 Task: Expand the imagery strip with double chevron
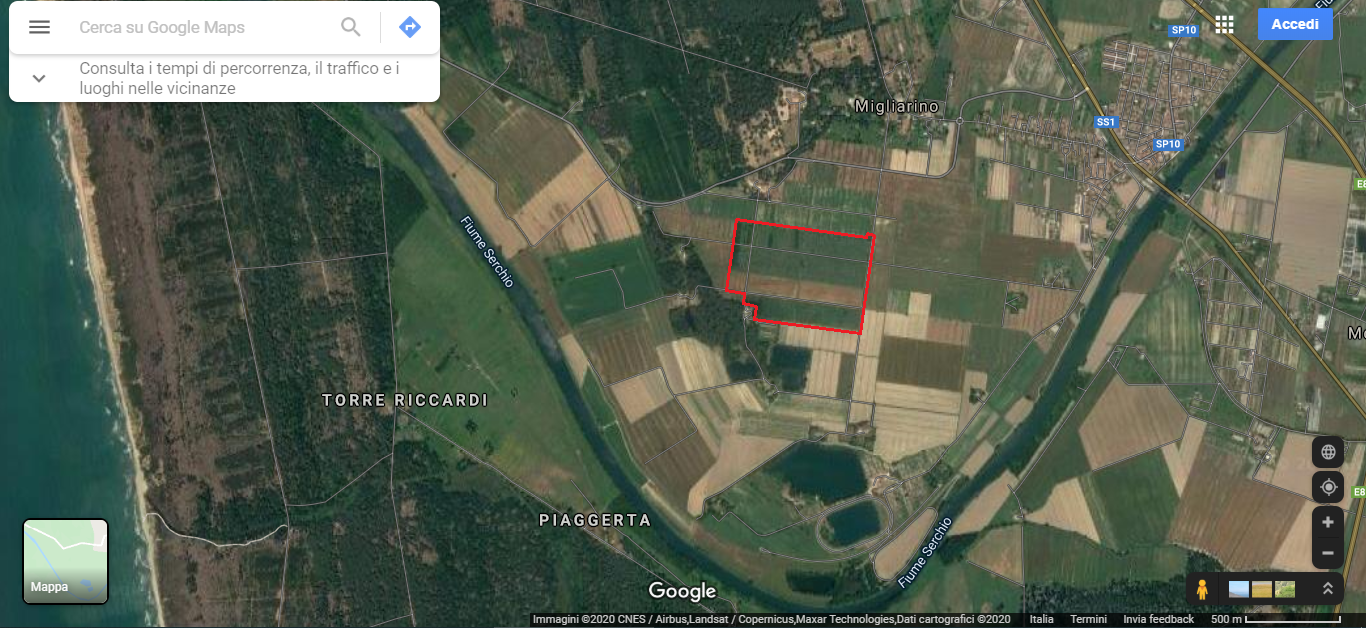pos(1328,589)
